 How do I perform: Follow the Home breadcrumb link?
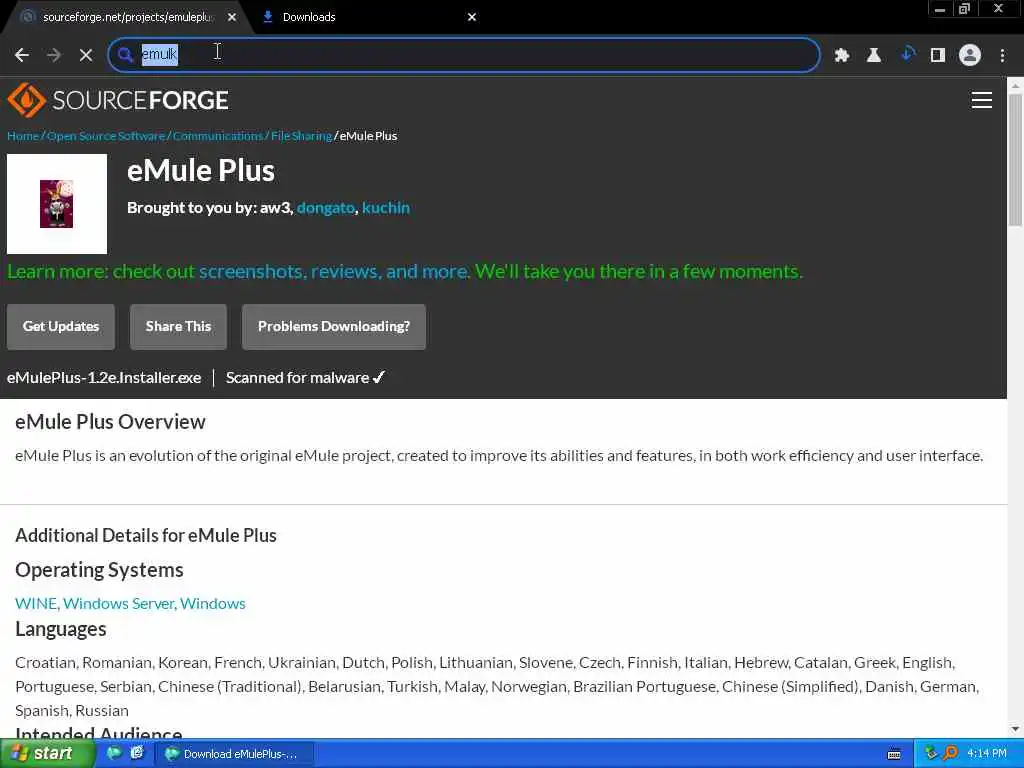pyautogui.click(x=23, y=136)
